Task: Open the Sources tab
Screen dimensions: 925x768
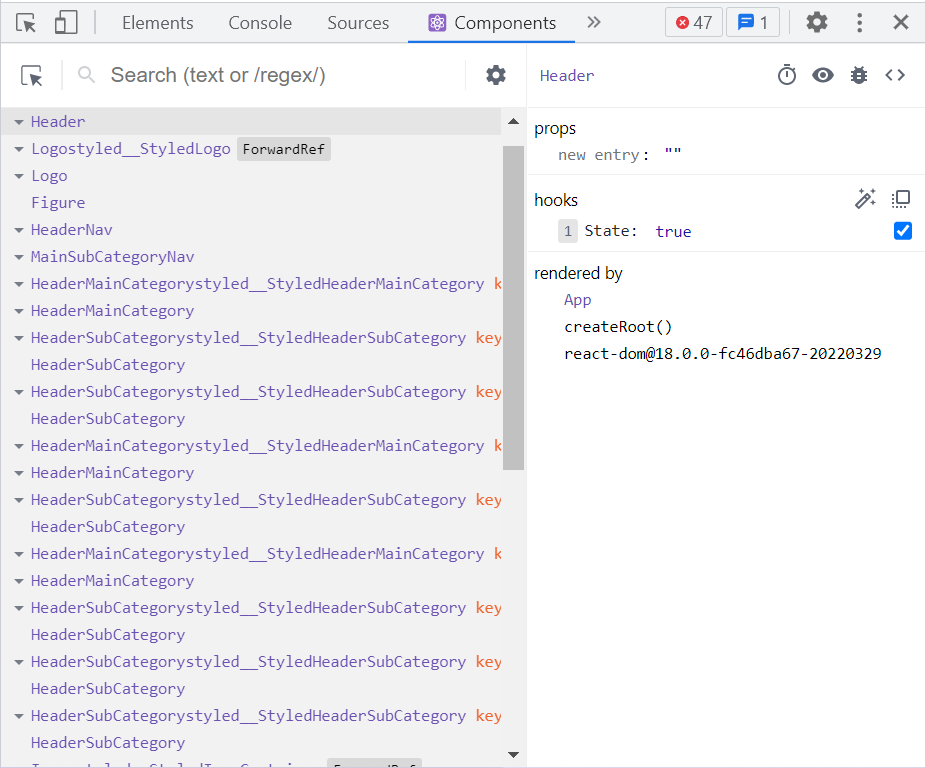Action: (x=358, y=23)
